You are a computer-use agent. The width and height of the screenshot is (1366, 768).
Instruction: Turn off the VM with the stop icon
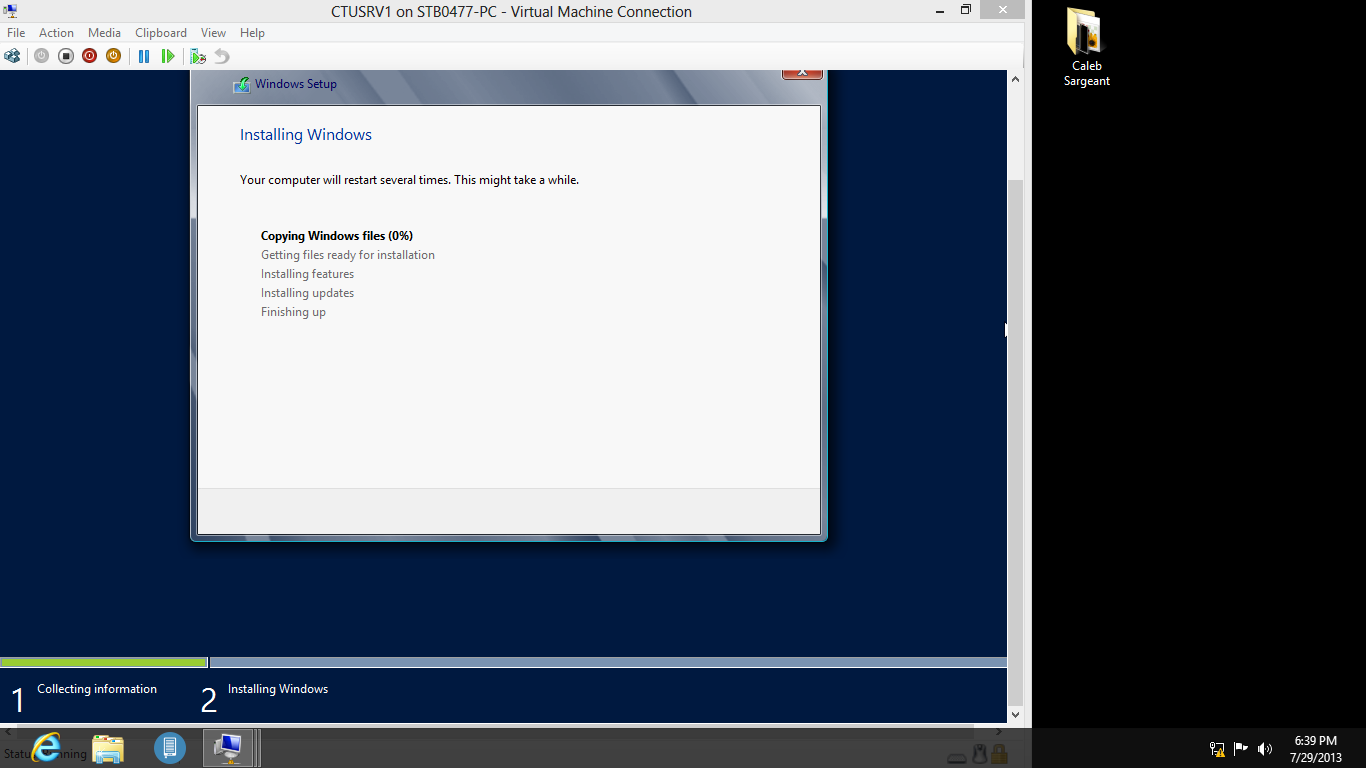click(x=65, y=56)
